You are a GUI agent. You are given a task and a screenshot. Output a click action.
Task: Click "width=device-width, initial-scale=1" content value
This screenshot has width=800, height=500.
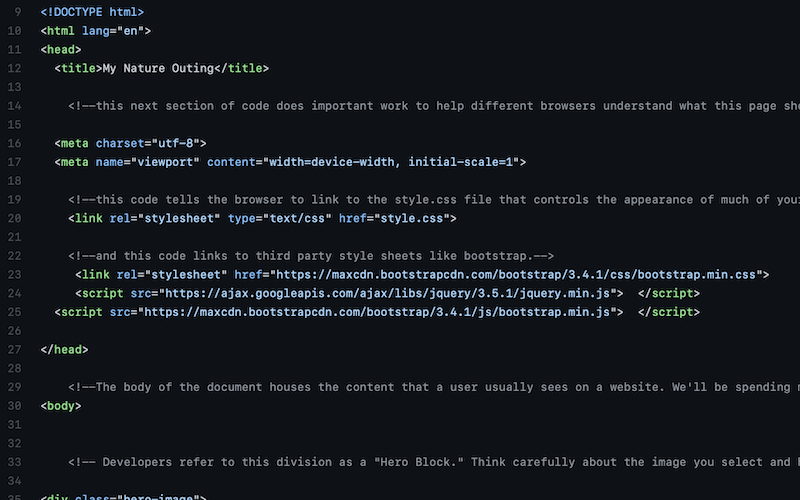tap(391, 162)
